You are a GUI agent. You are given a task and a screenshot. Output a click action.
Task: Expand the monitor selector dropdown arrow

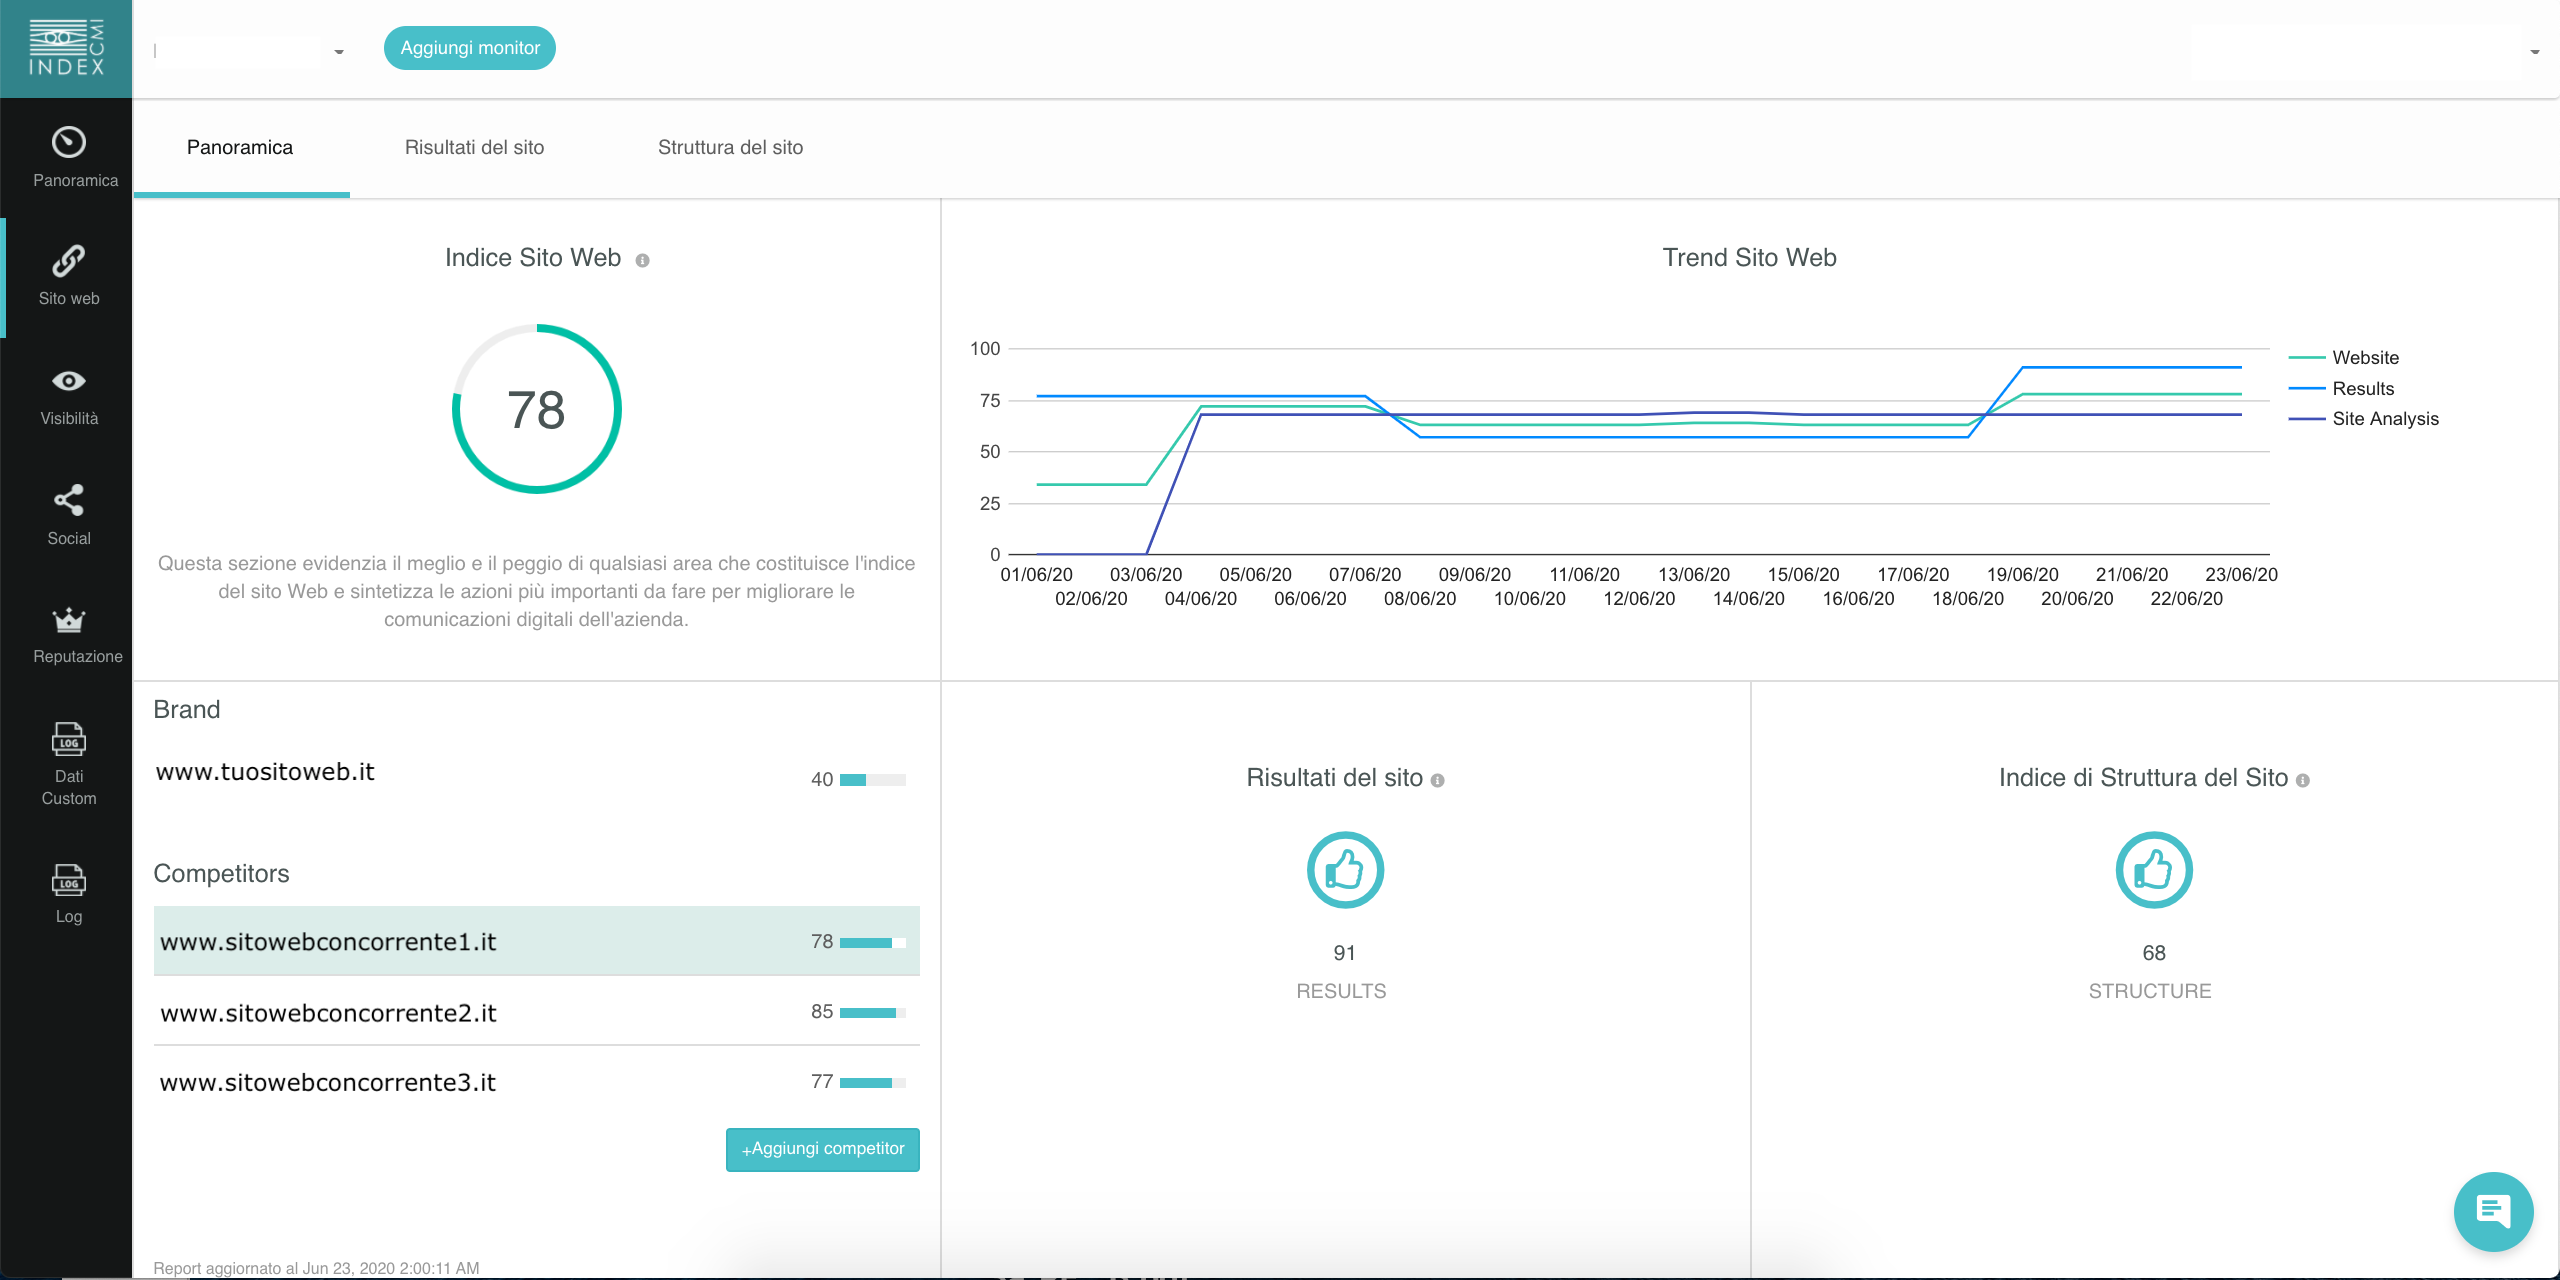[339, 52]
